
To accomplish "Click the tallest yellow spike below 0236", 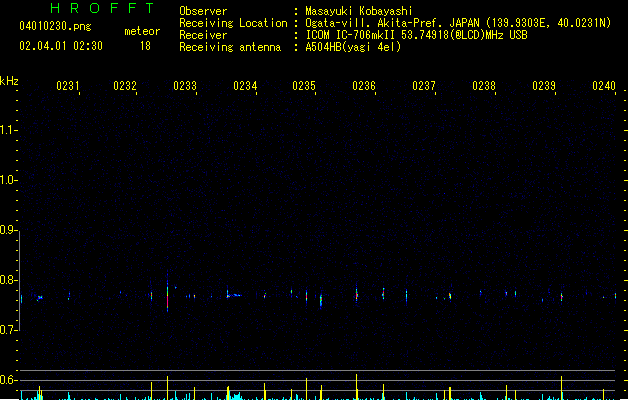I will (x=356, y=387).
